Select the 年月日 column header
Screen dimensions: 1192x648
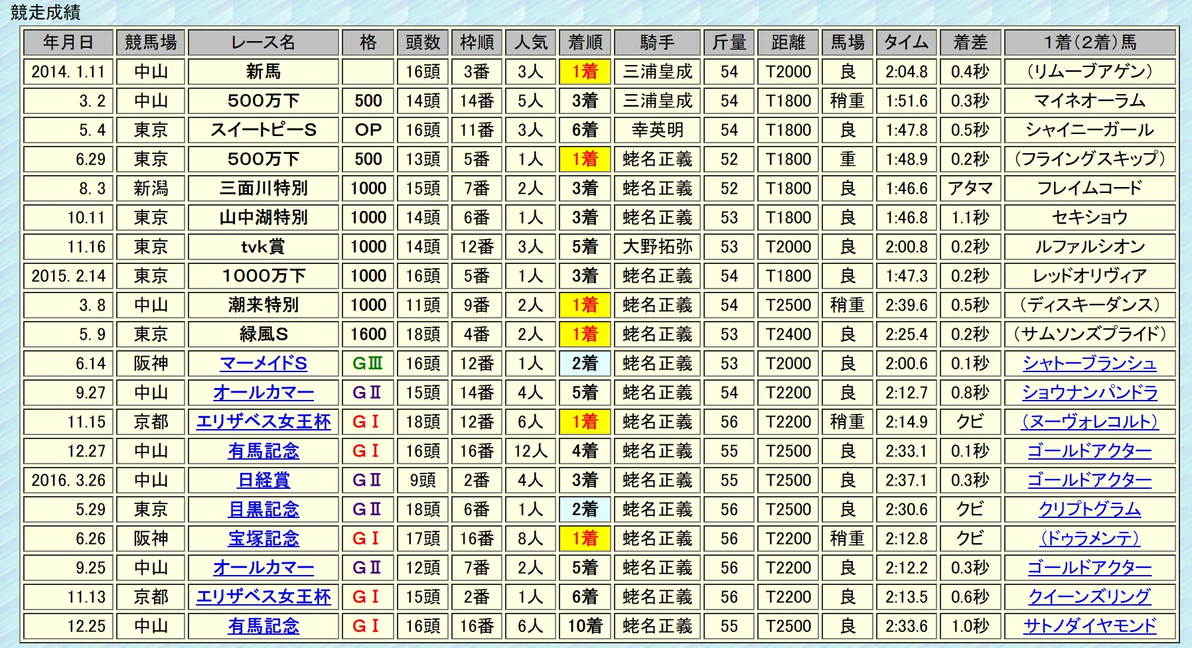coord(68,43)
